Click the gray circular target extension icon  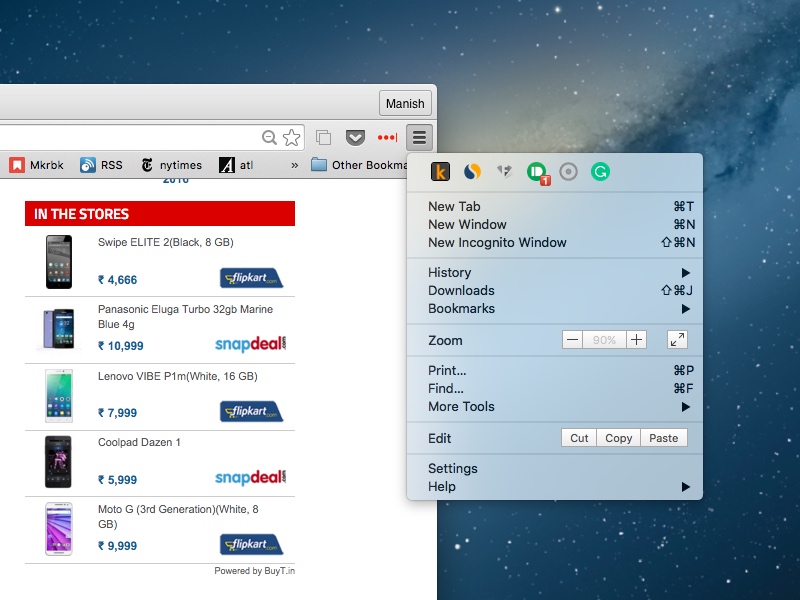[568, 172]
